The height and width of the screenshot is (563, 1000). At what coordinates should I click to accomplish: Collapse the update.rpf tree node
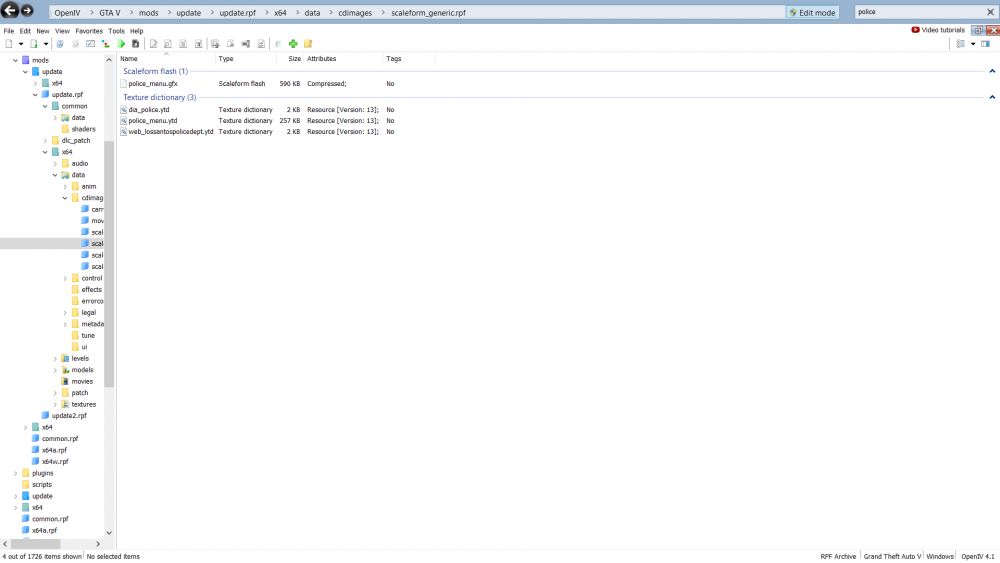coord(35,94)
